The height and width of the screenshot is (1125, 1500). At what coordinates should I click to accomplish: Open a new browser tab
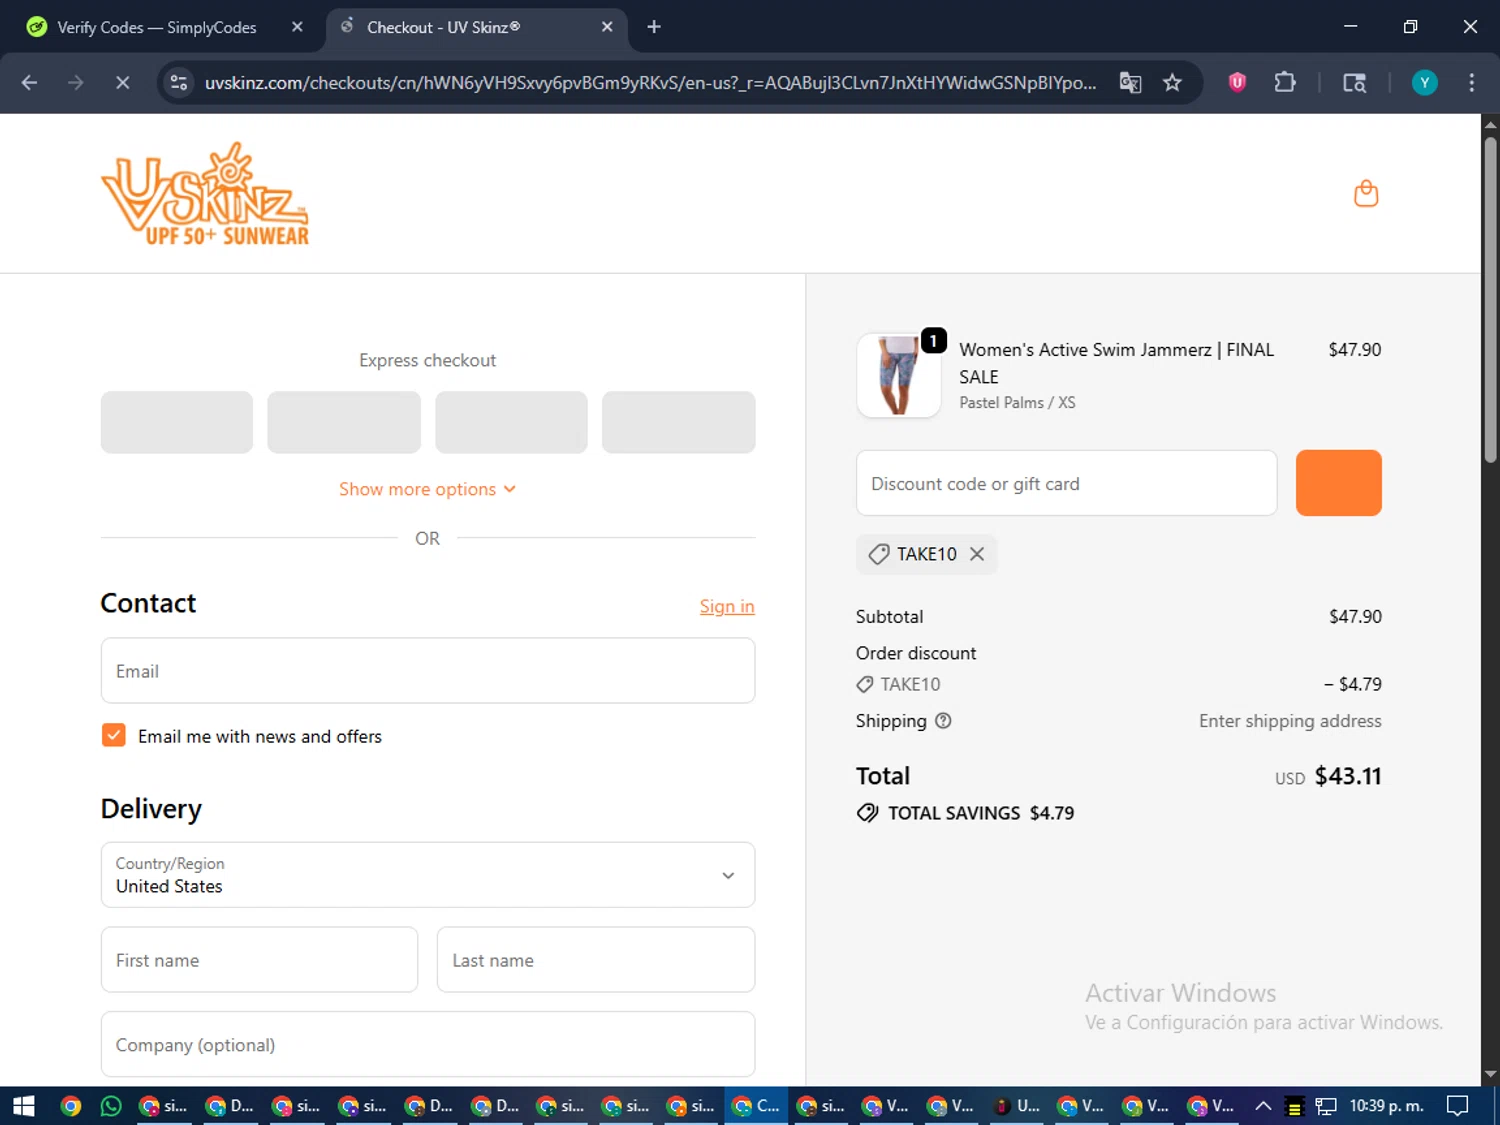click(x=654, y=27)
